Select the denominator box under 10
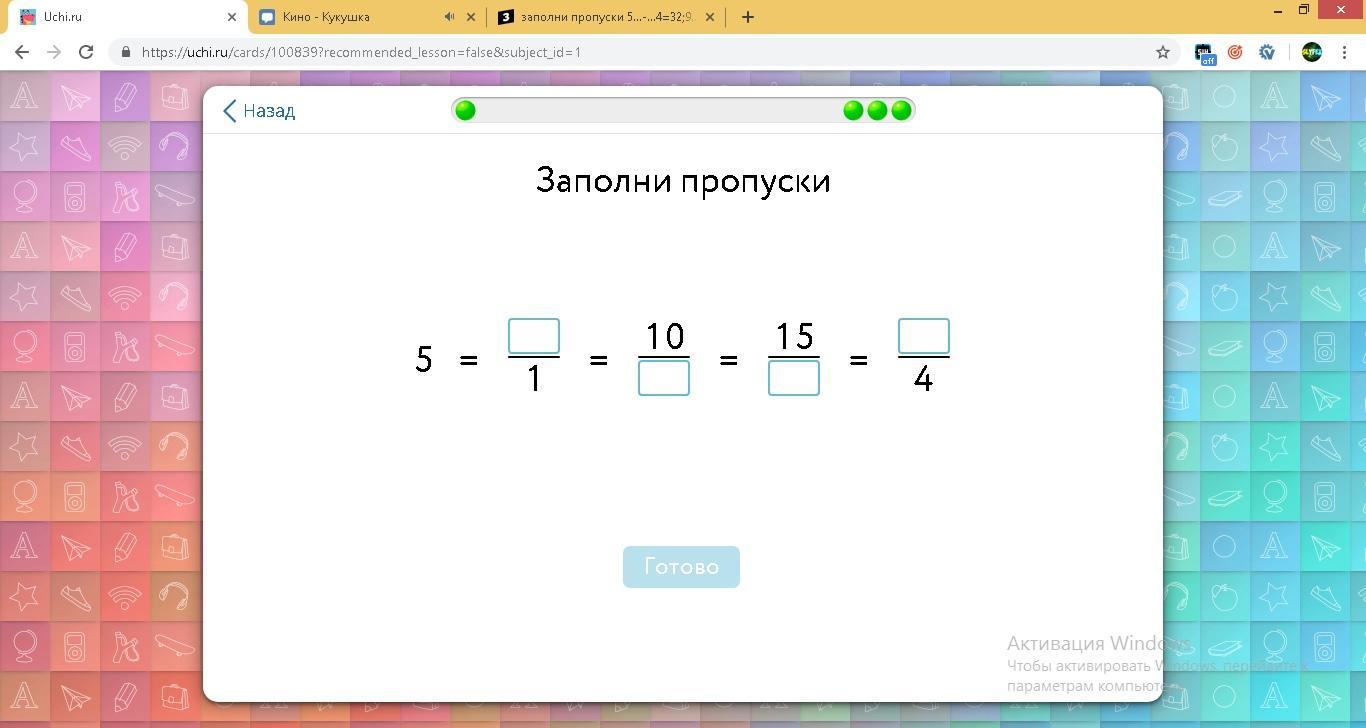This screenshot has height=728, width=1366. pos(664,378)
